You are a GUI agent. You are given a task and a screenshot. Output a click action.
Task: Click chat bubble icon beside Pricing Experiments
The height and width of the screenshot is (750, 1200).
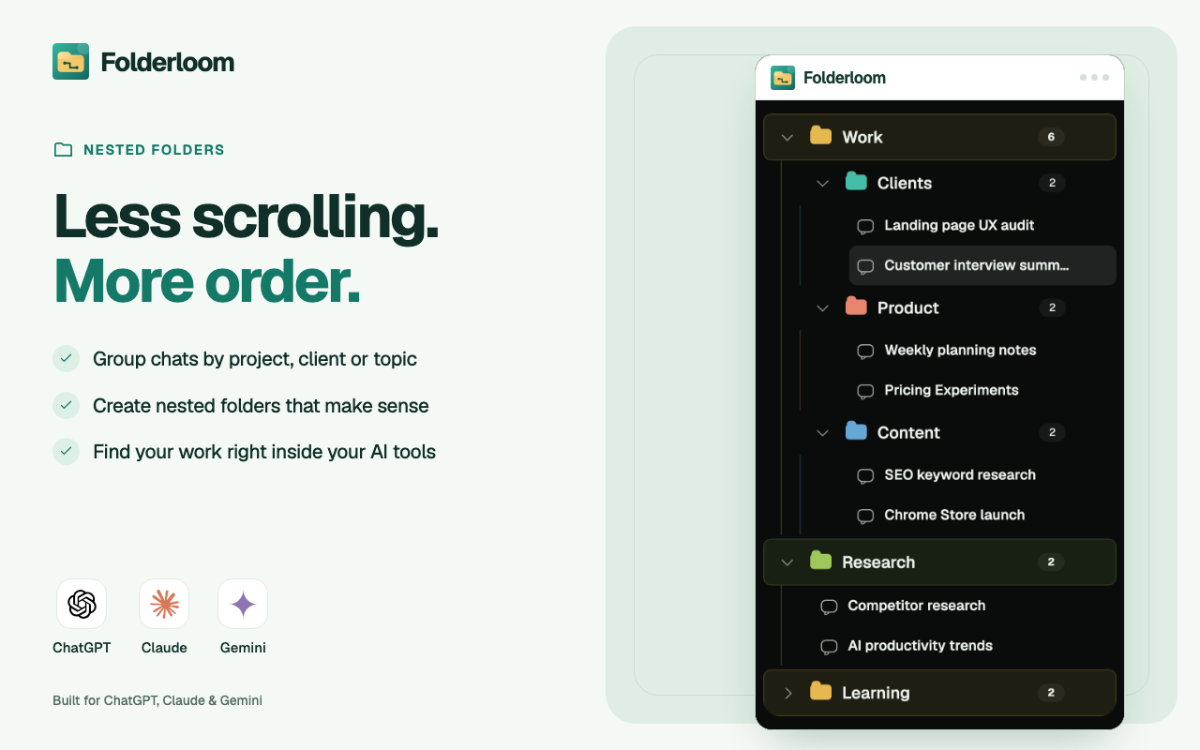pyautogui.click(x=866, y=391)
